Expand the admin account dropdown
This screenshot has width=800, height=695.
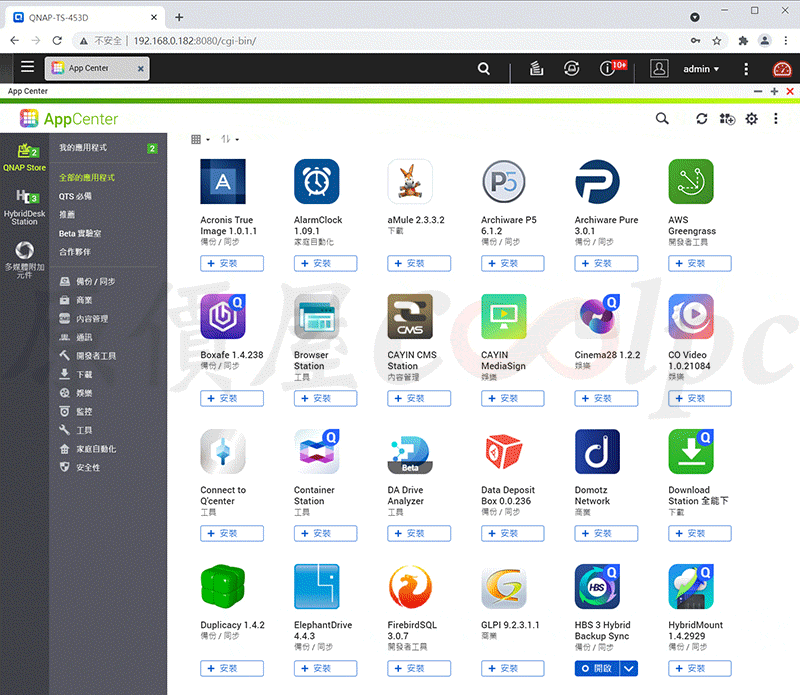[x=701, y=69]
